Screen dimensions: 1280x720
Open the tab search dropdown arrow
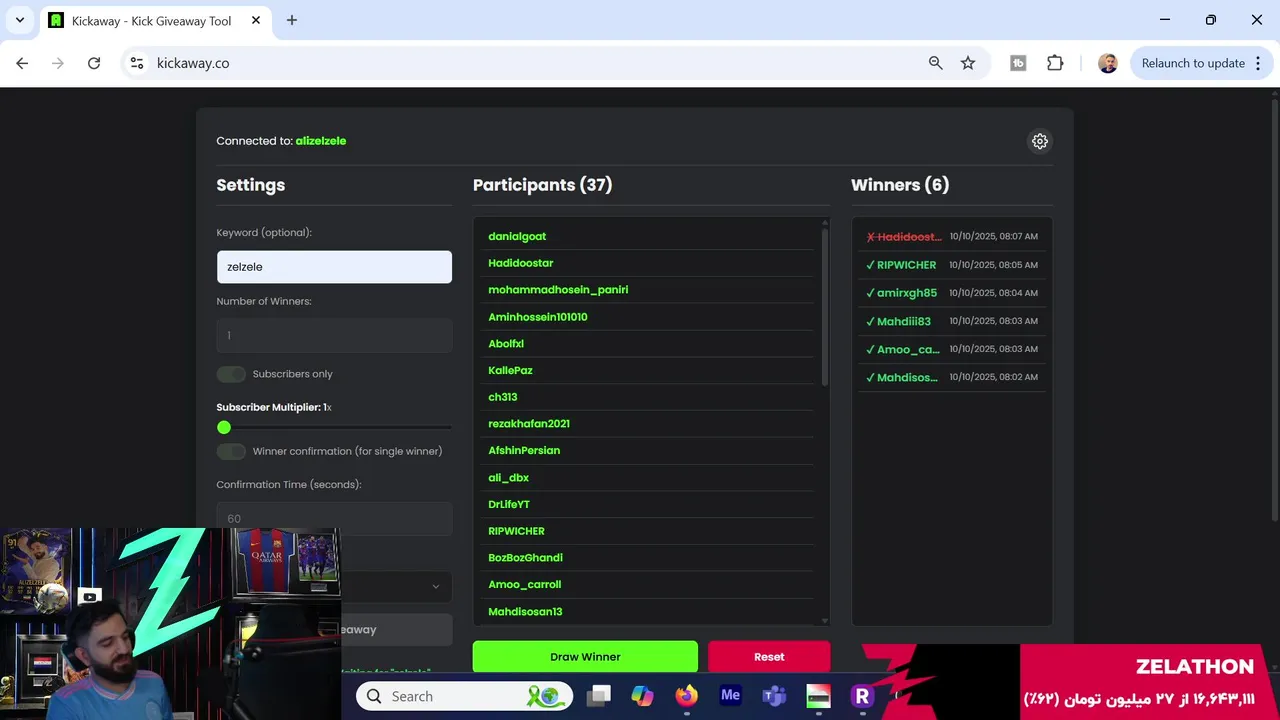pyautogui.click(x=19, y=20)
